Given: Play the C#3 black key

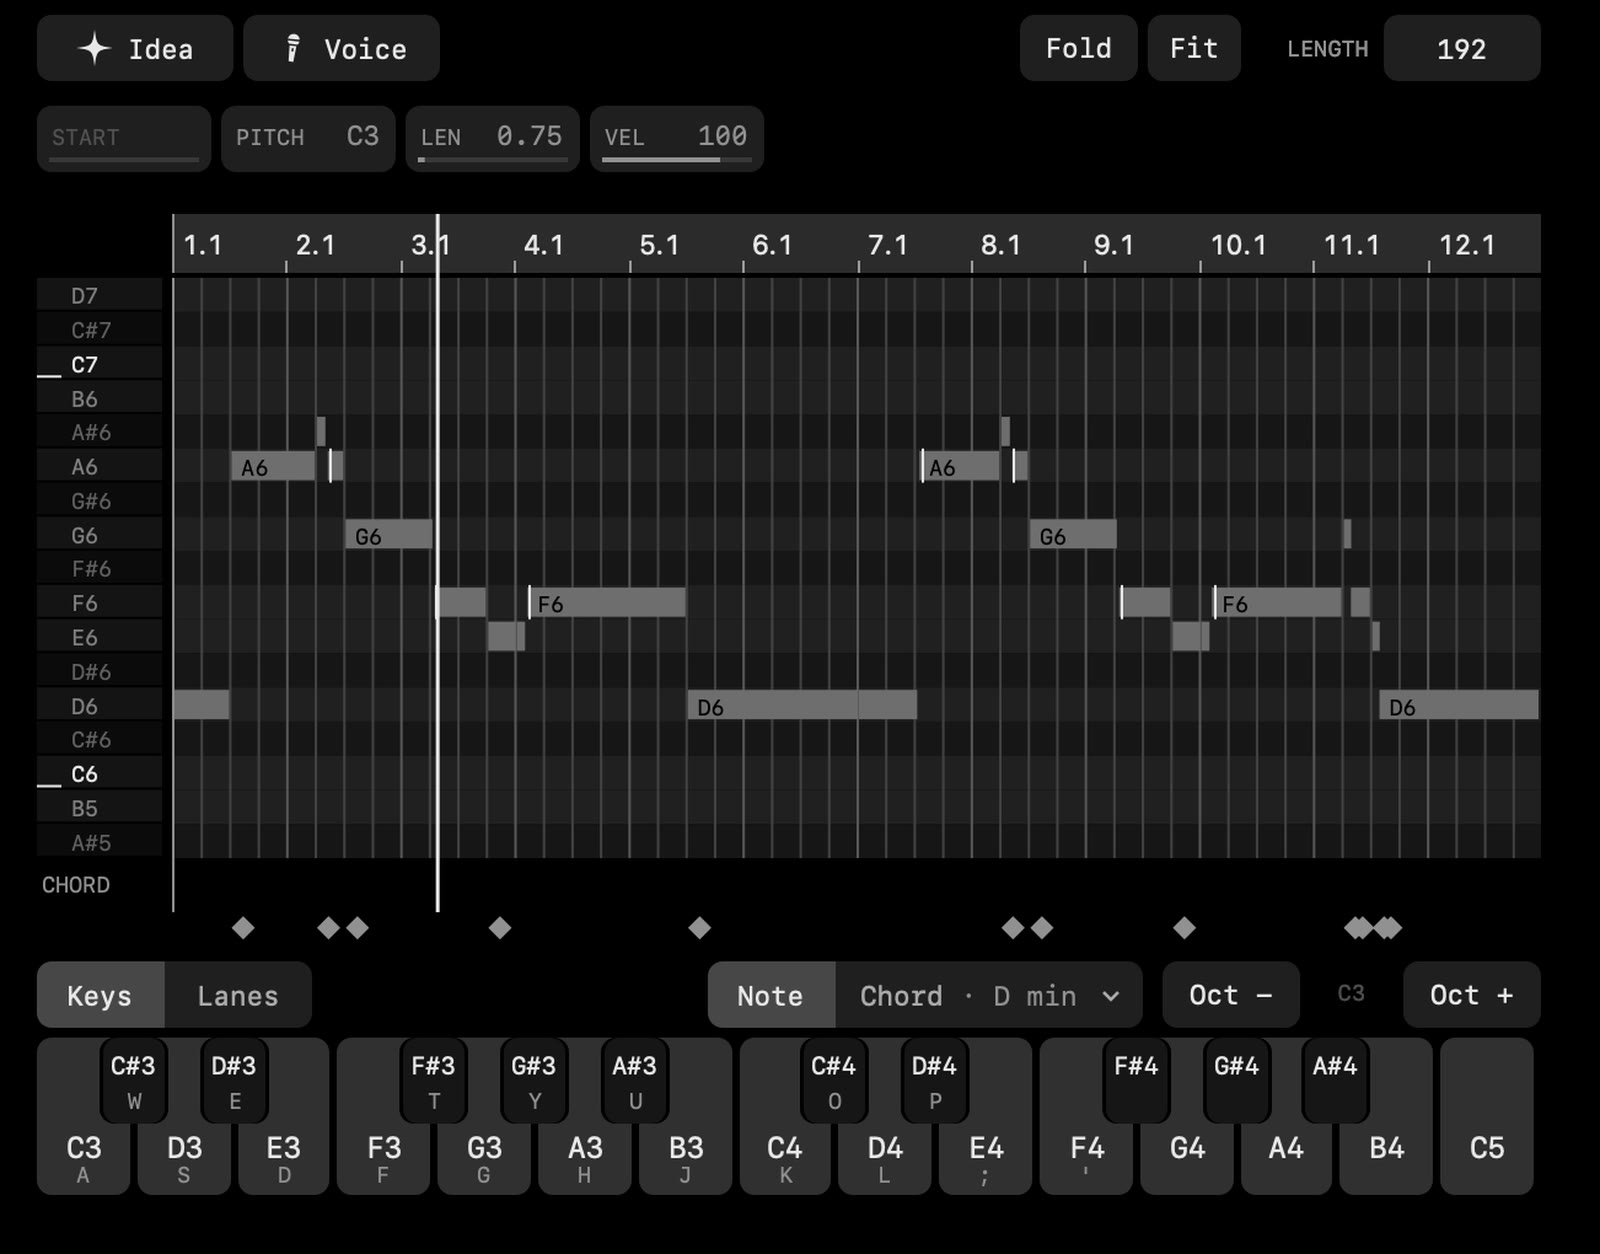Looking at the screenshot, I should pos(133,1080).
